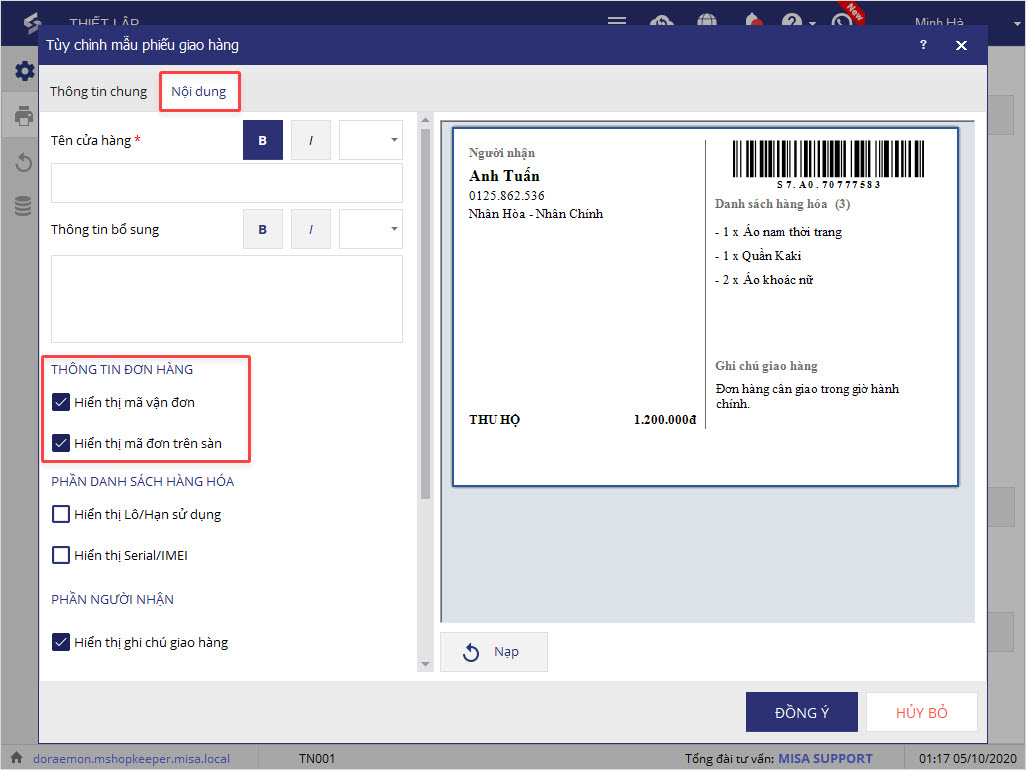Open the database icon in the left sidebar
The image size is (1026, 770).
[x=23, y=205]
